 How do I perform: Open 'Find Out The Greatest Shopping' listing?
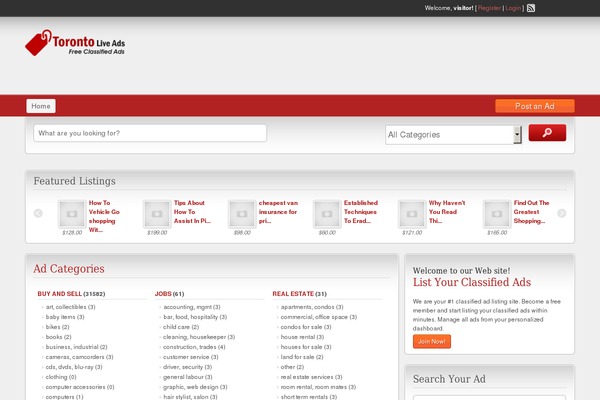[531, 212]
